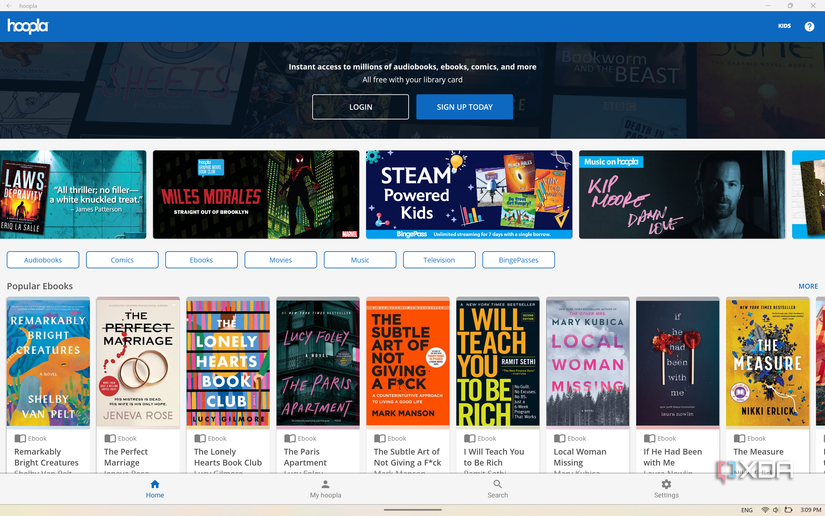
Task: Click Ebook icon under If He Had Been
Action: click(649, 438)
